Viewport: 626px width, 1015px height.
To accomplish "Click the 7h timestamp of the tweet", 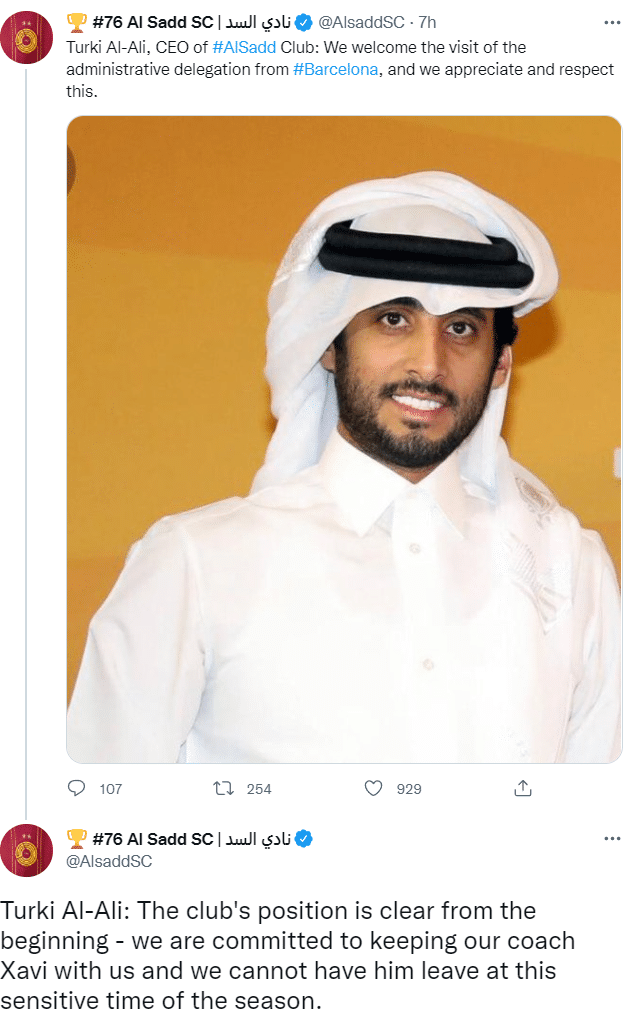I will (x=427, y=22).
